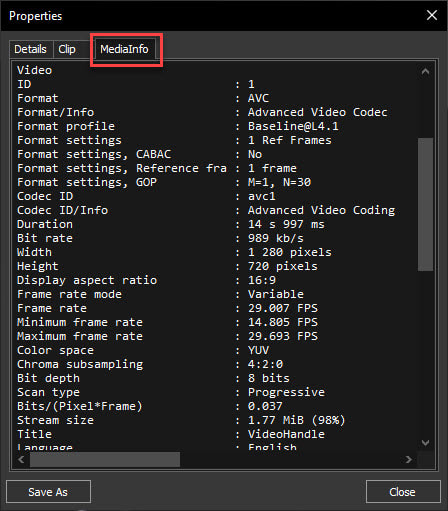This screenshot has height=511, width=448.
Task: Click the 'avc1' codec ID value
Action: [x=262, y=196]
